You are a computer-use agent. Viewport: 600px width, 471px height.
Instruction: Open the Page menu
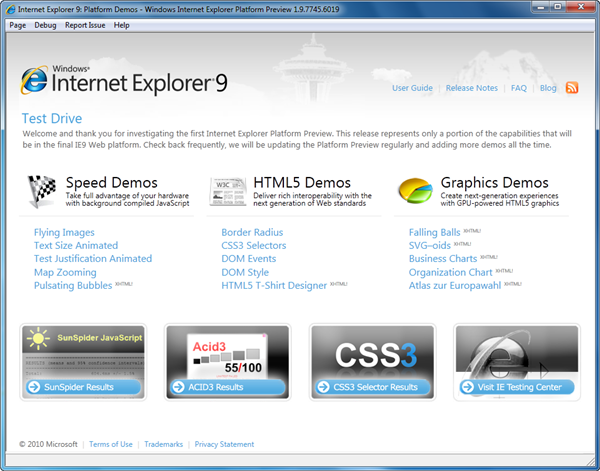pos(17,25)
